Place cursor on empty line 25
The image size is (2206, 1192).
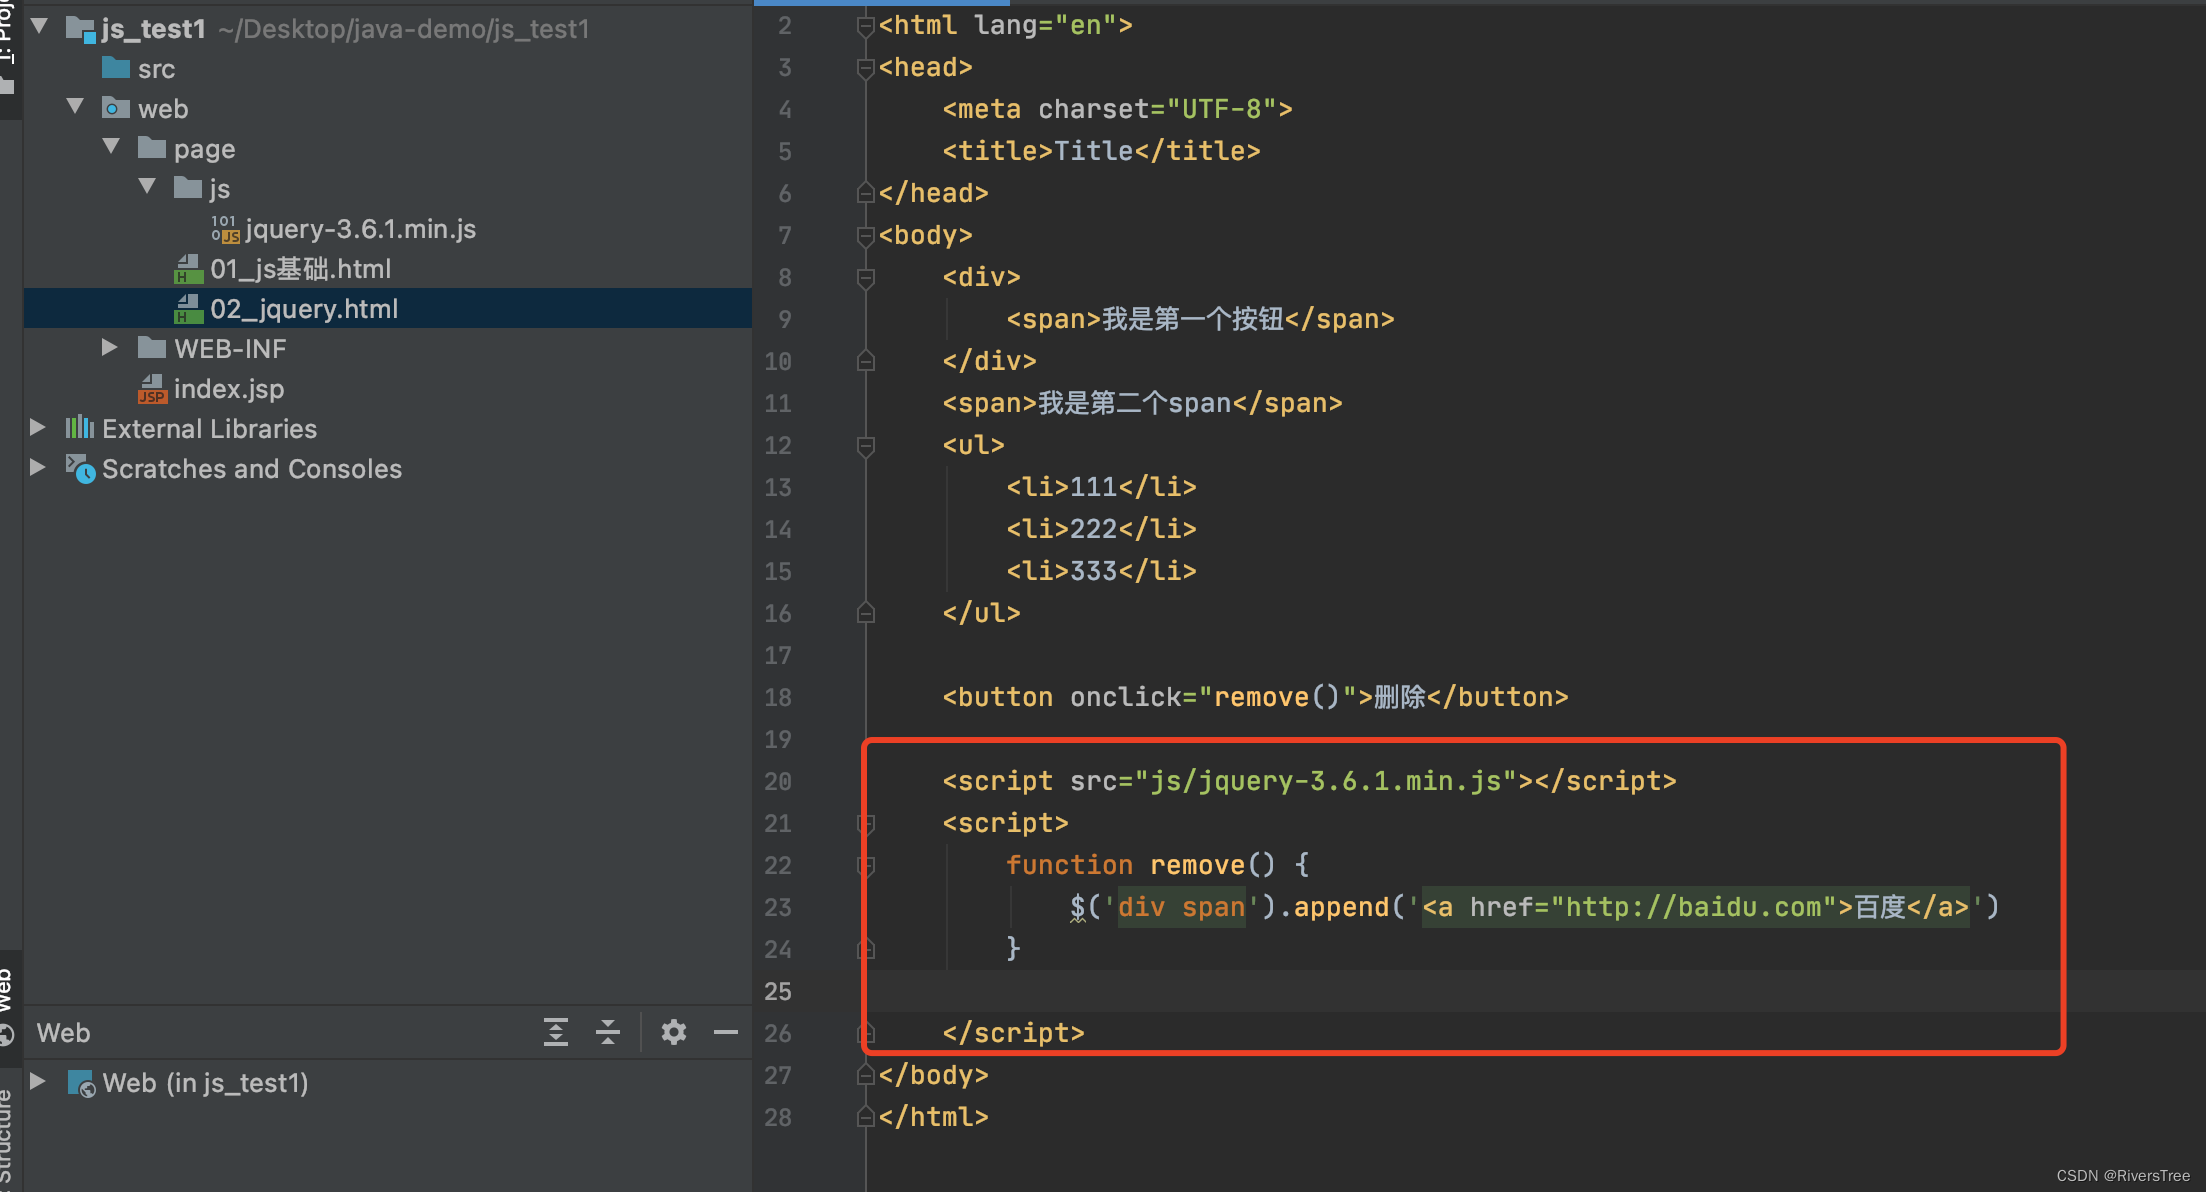click(1400, 991)
